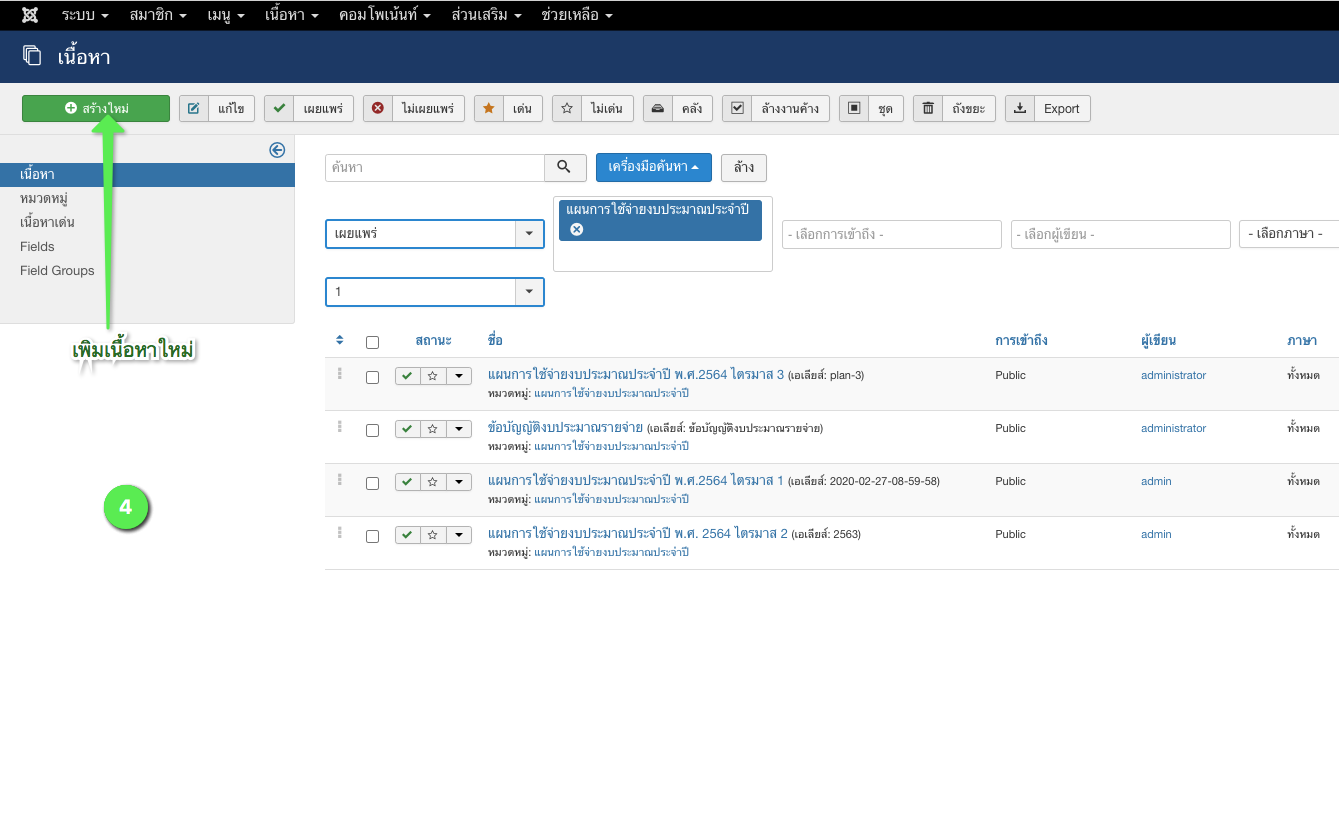The height and width of the screenshot is (829, 1339).
Task: Collapse sidebar with the left arrow icon
Action: [277, 150]
